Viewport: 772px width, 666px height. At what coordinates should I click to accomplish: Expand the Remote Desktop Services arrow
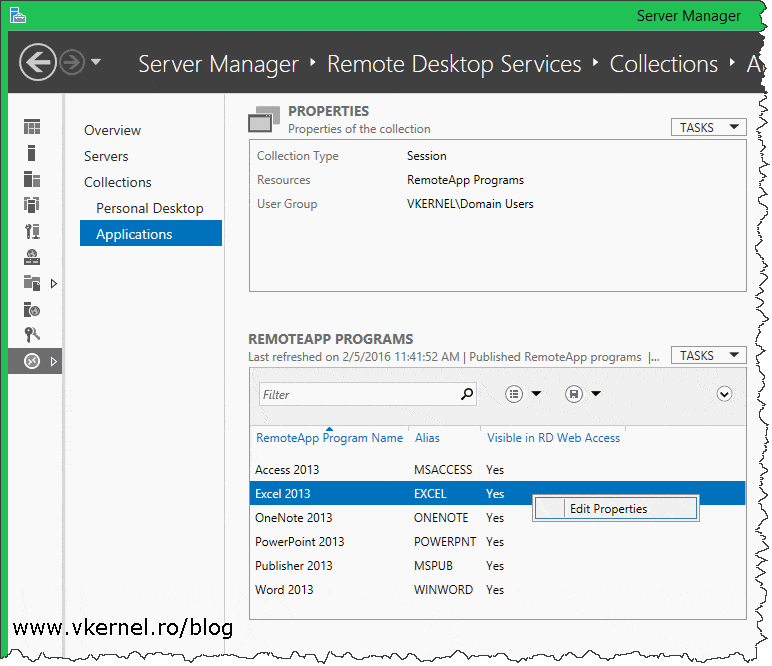click(x=54, y=362)
